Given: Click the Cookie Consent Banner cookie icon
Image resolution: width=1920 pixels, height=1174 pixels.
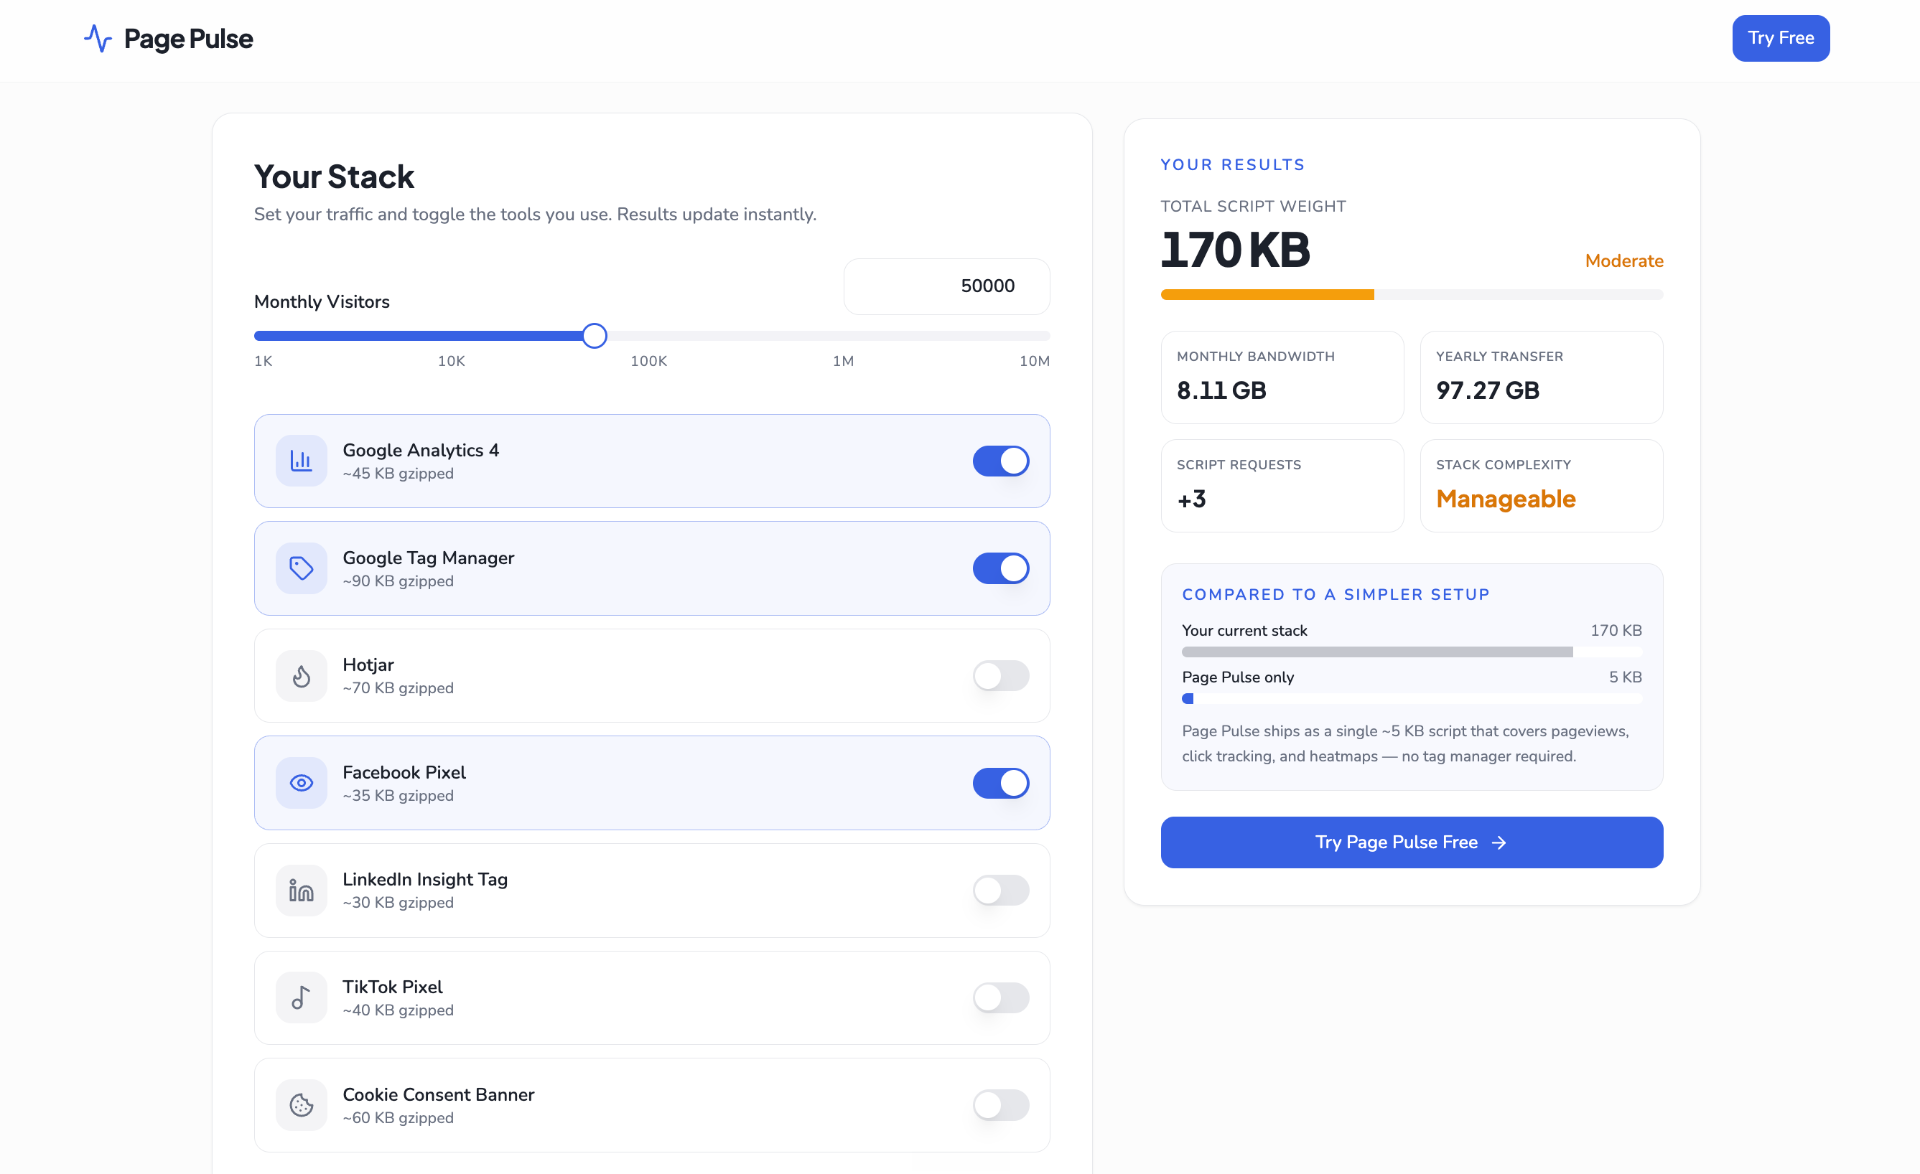Looking at the screenshot, I should tap(301, 1105).
